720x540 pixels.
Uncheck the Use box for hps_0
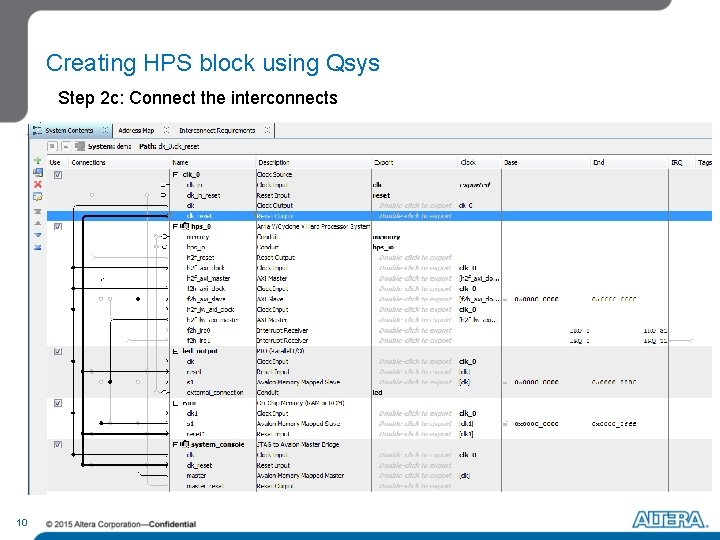[x=58, y=226]
